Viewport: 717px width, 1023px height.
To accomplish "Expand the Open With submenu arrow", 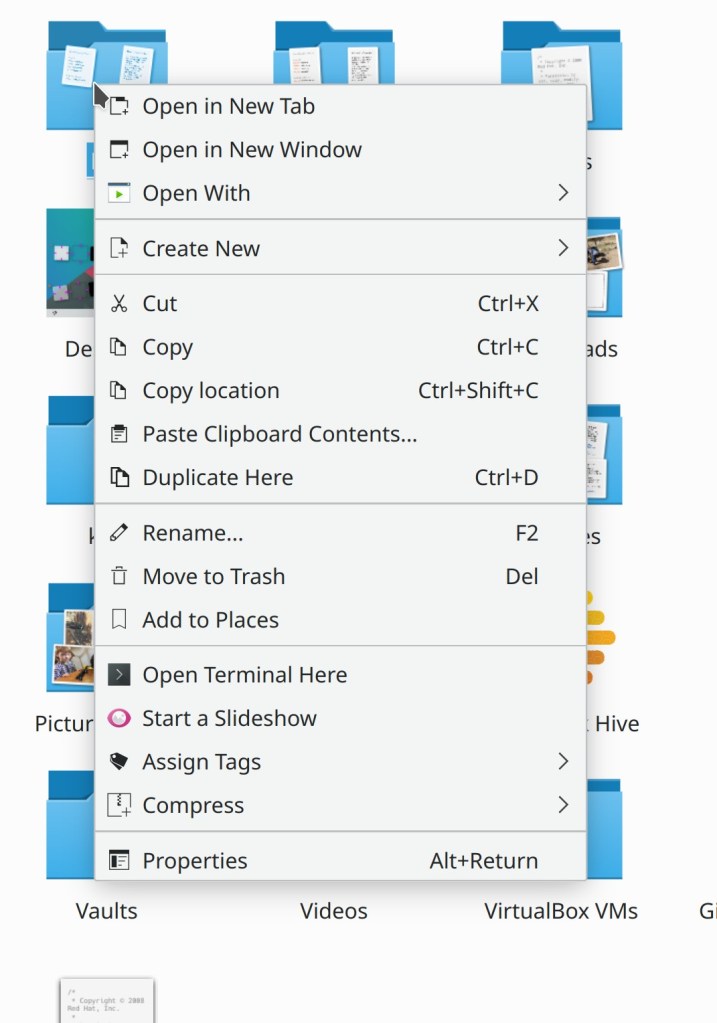I will point(563,193).
